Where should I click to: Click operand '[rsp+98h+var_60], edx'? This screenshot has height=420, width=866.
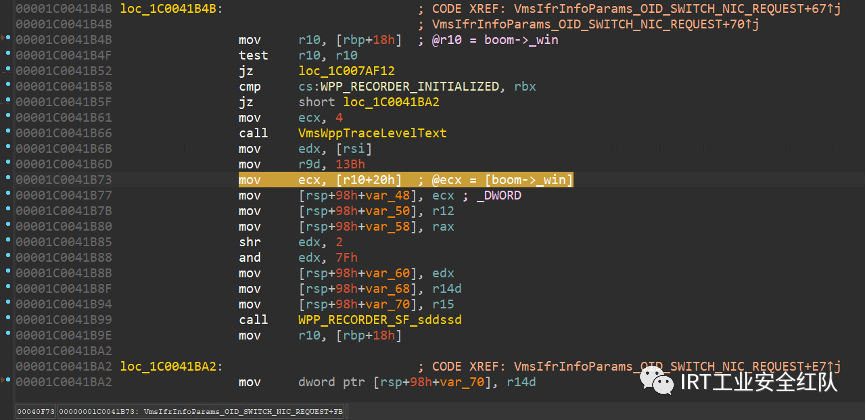click(x=376, y=273)
